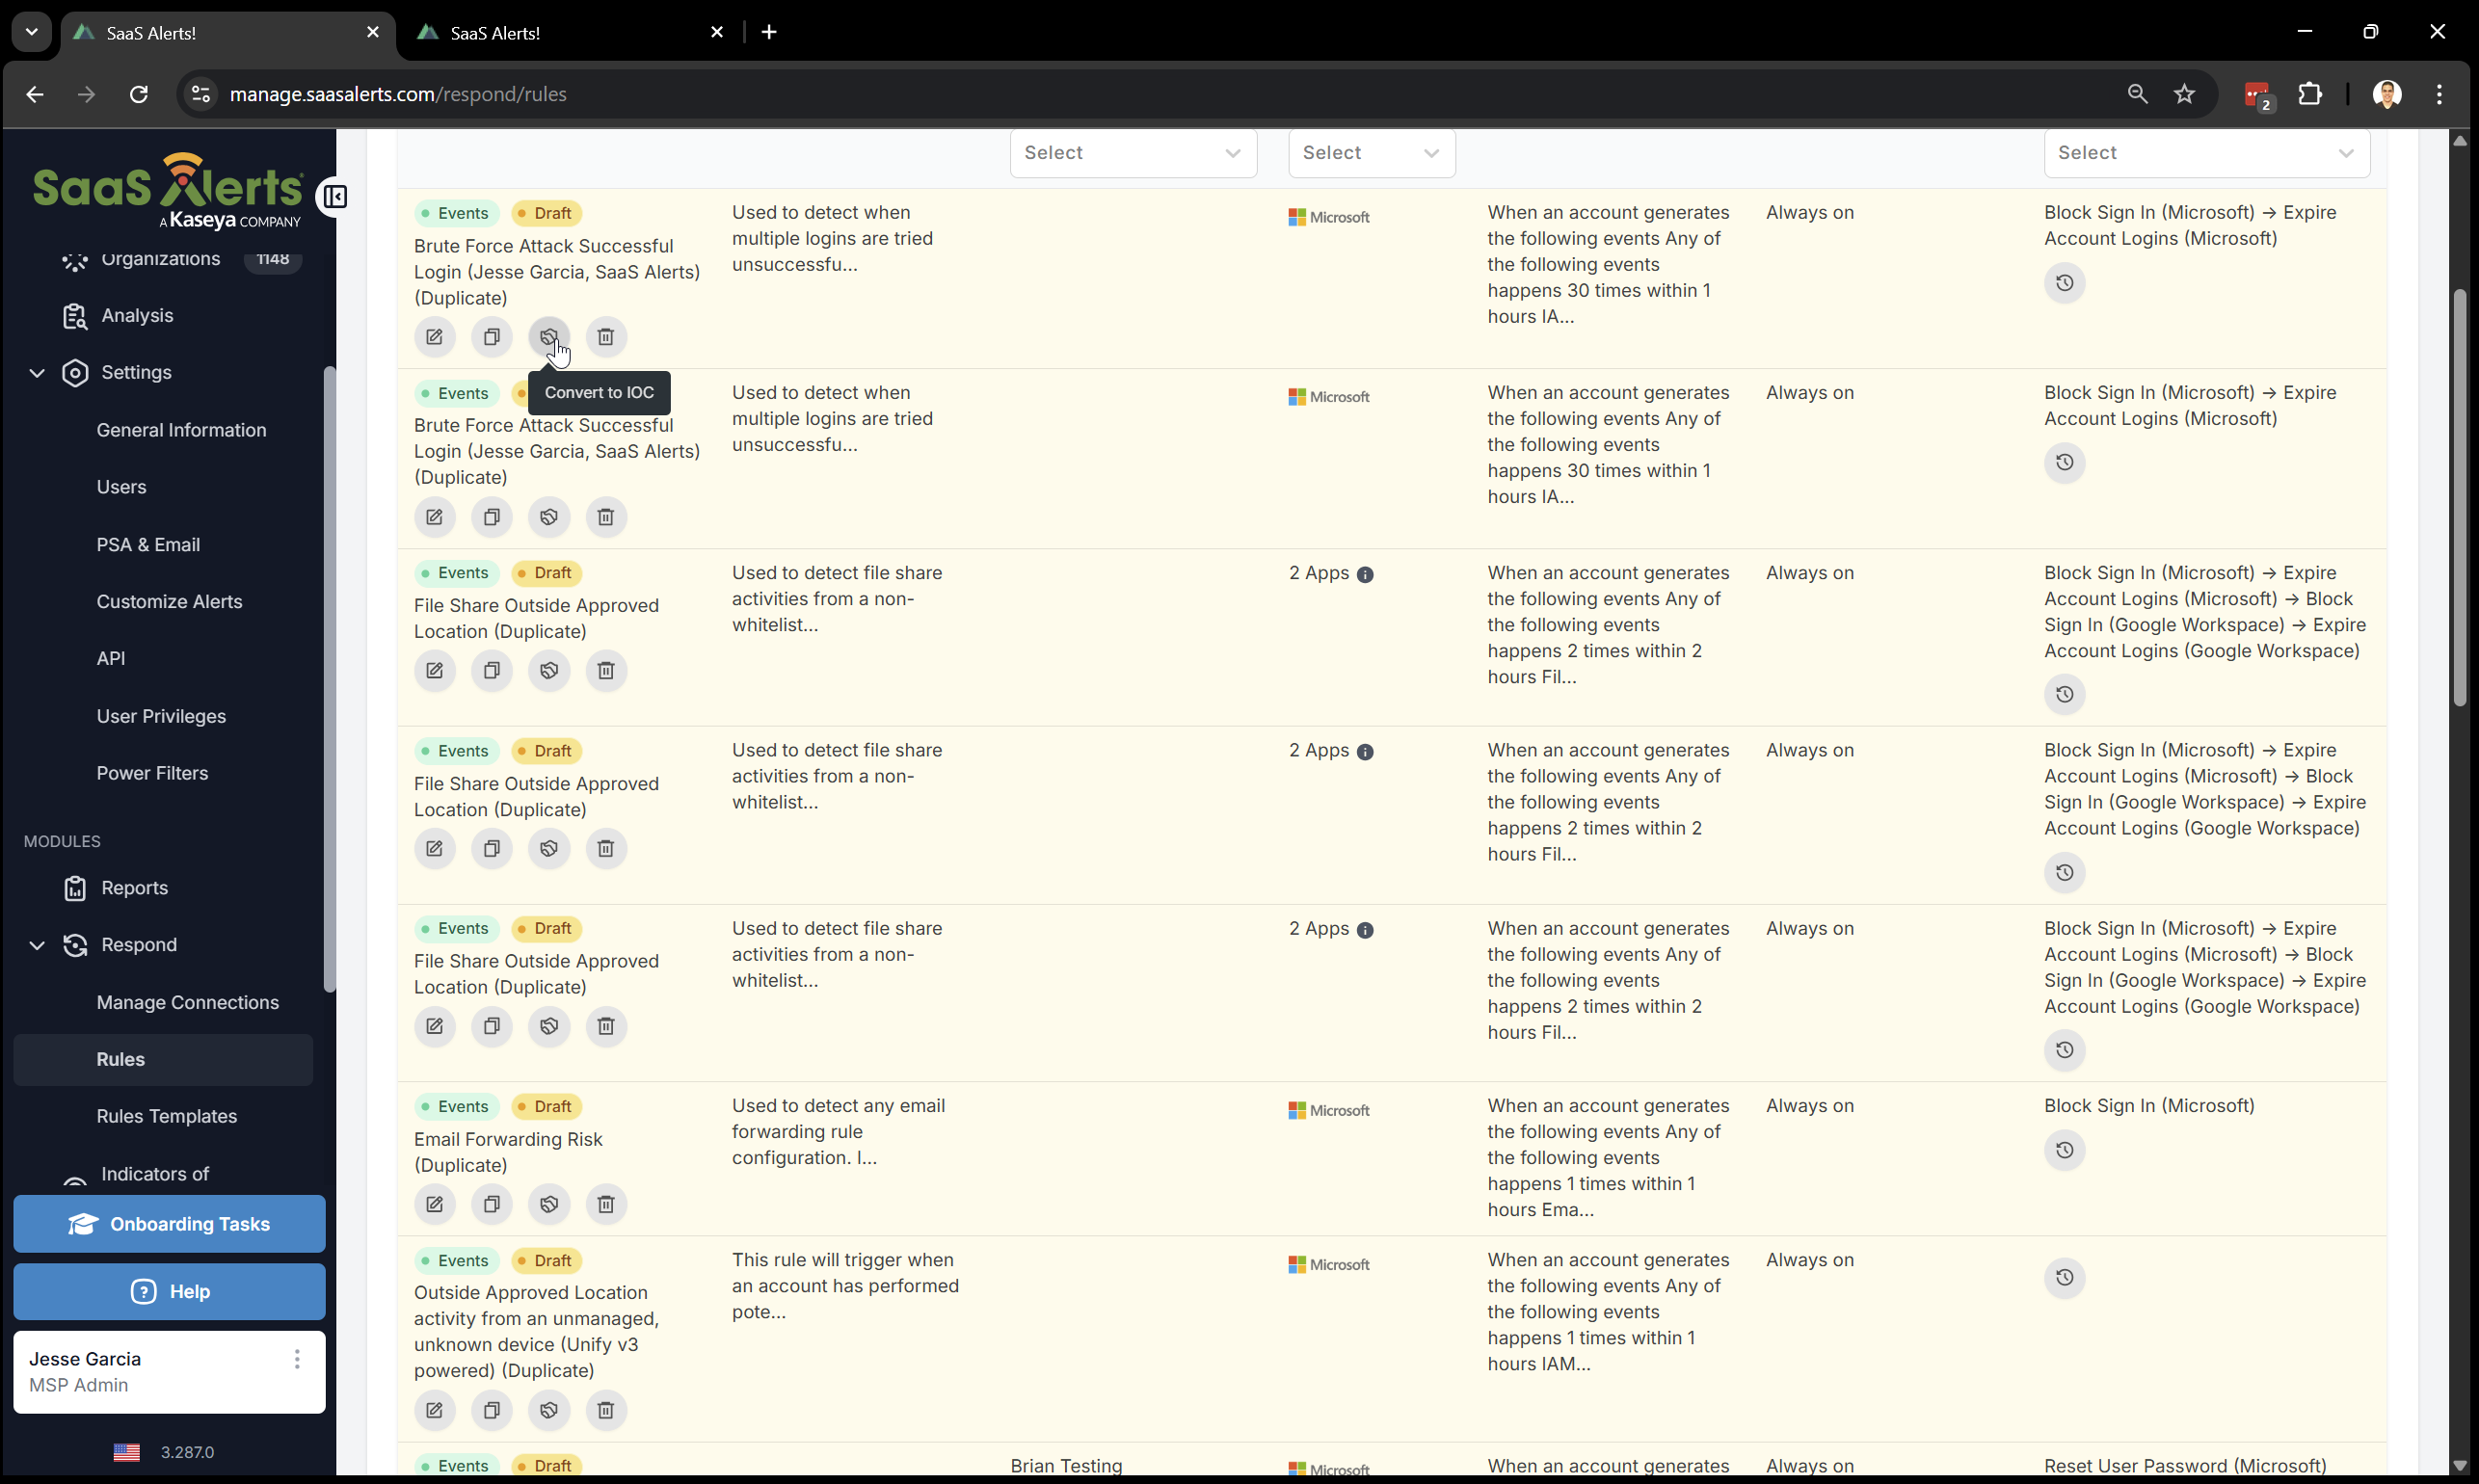Open Customize Alerts page
2479x1484 pixels.
pyautogui.click(x=169, y=602)
